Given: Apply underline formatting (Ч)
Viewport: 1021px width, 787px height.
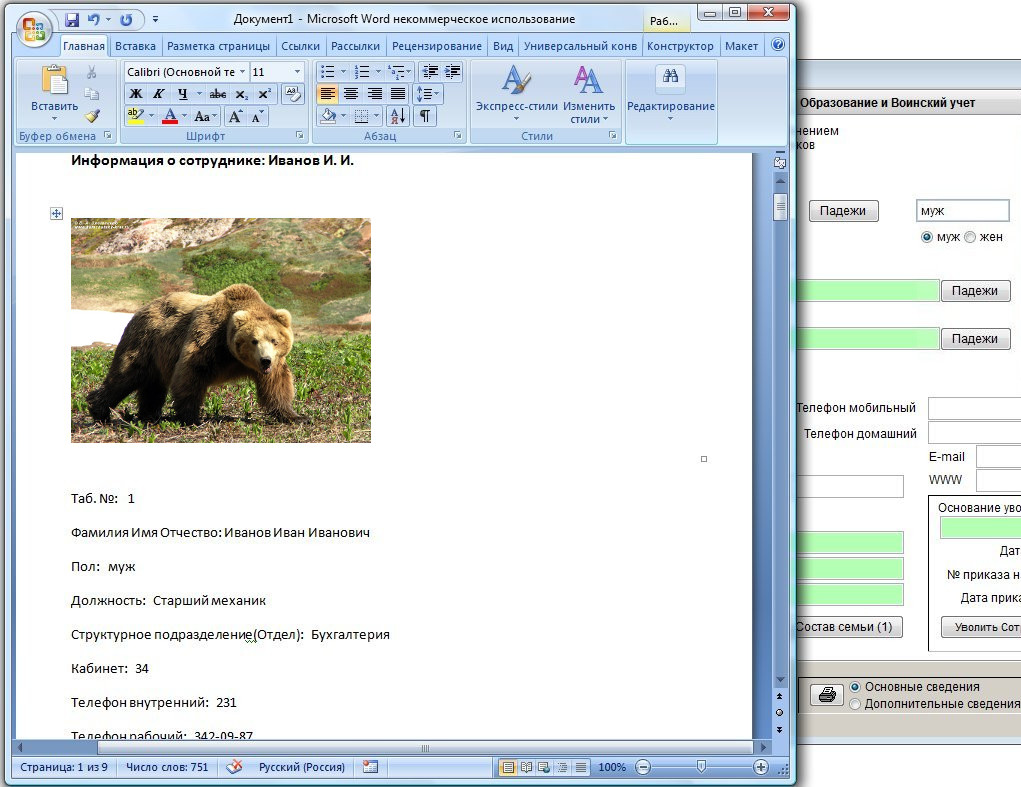Looking at the screenshot, I should [183, 94].
